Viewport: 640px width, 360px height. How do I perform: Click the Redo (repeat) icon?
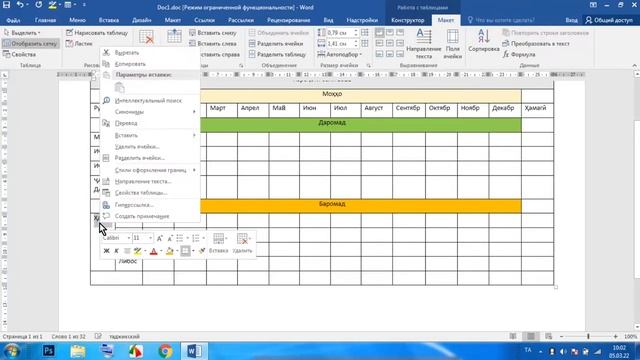tap(38, 5)
